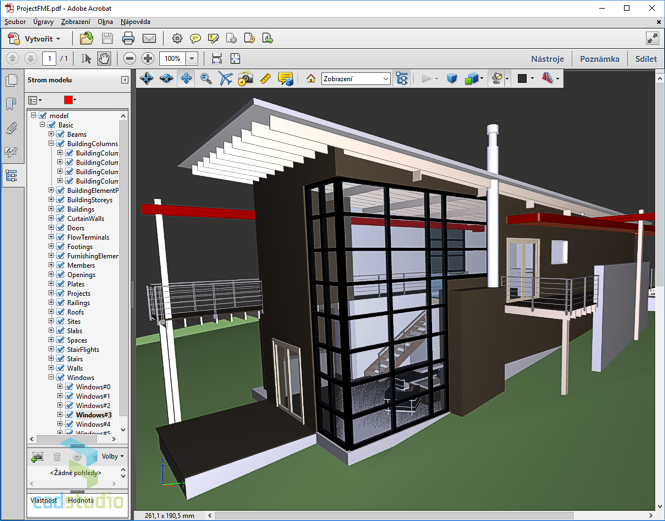
Task: Toggle the Doors checkbox off
Action: tap(60, 228)
